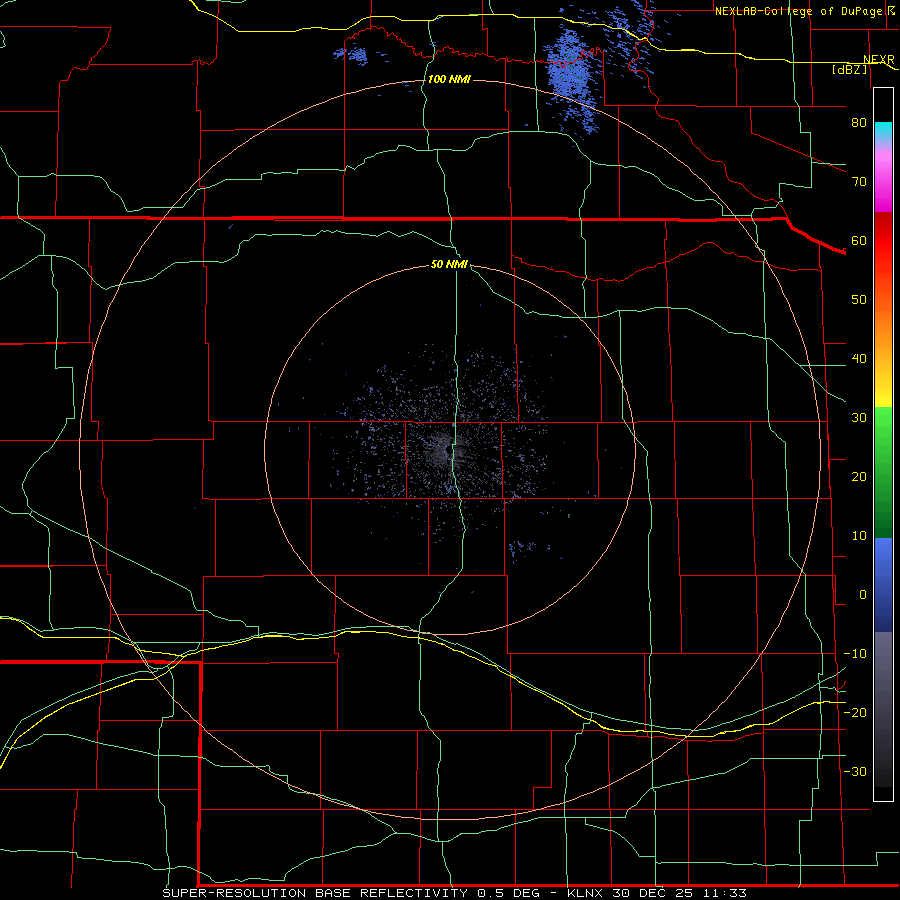Click the green band of the color scale
900x900 pixels.
pos(883,472)
